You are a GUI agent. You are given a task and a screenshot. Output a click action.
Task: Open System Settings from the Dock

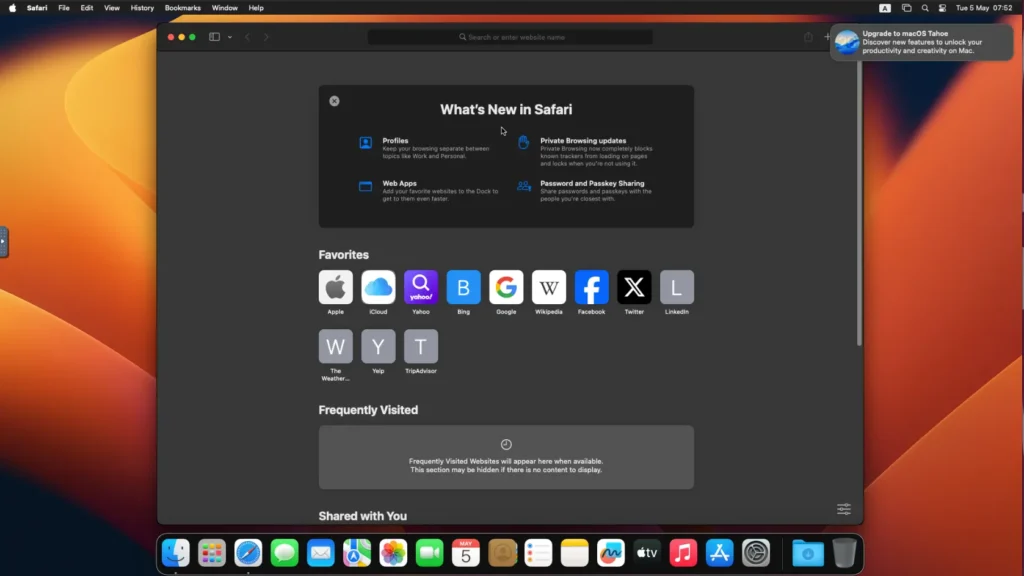(756, 553)
